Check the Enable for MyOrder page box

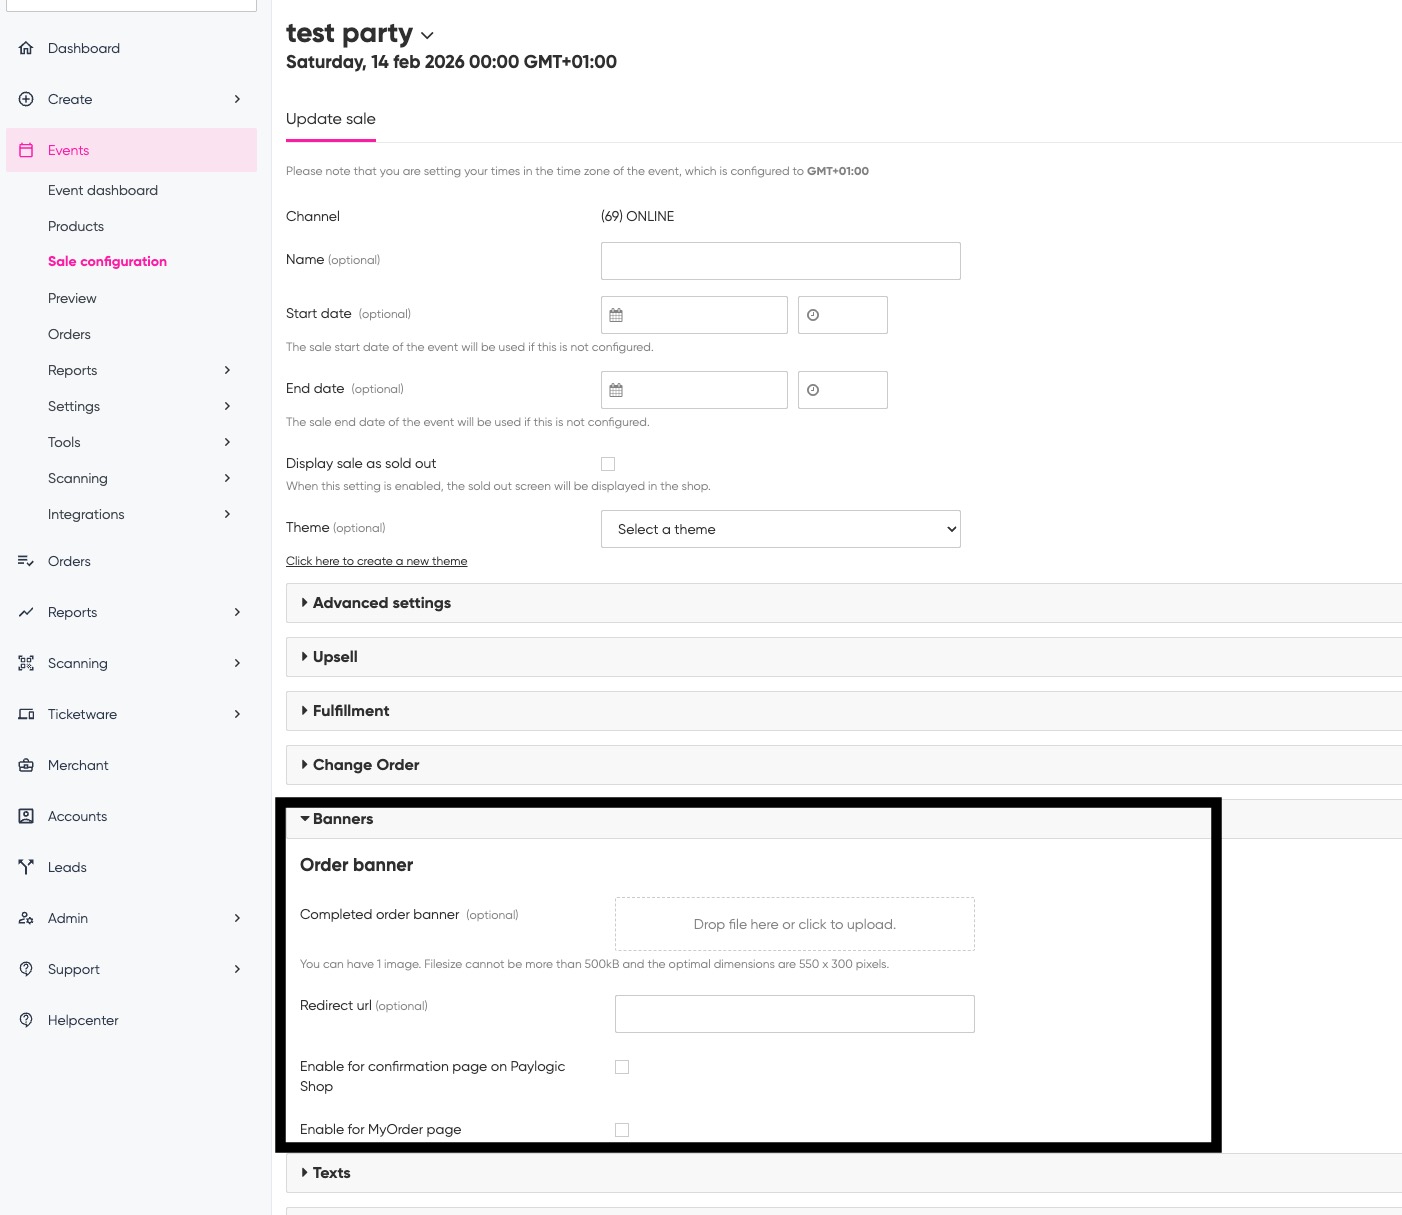(x=622, y=1130)
